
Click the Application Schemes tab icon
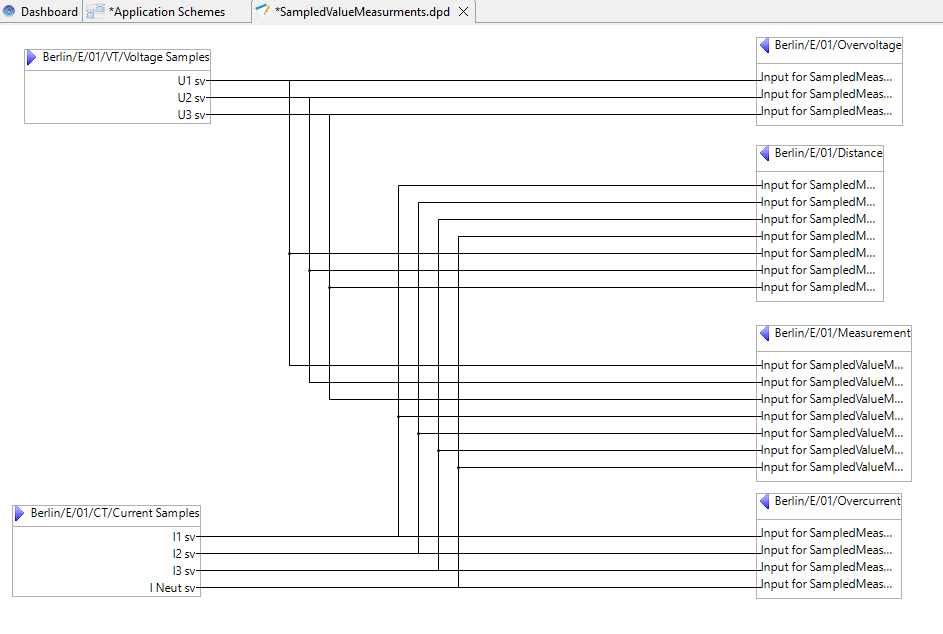[x=96, y=12]
